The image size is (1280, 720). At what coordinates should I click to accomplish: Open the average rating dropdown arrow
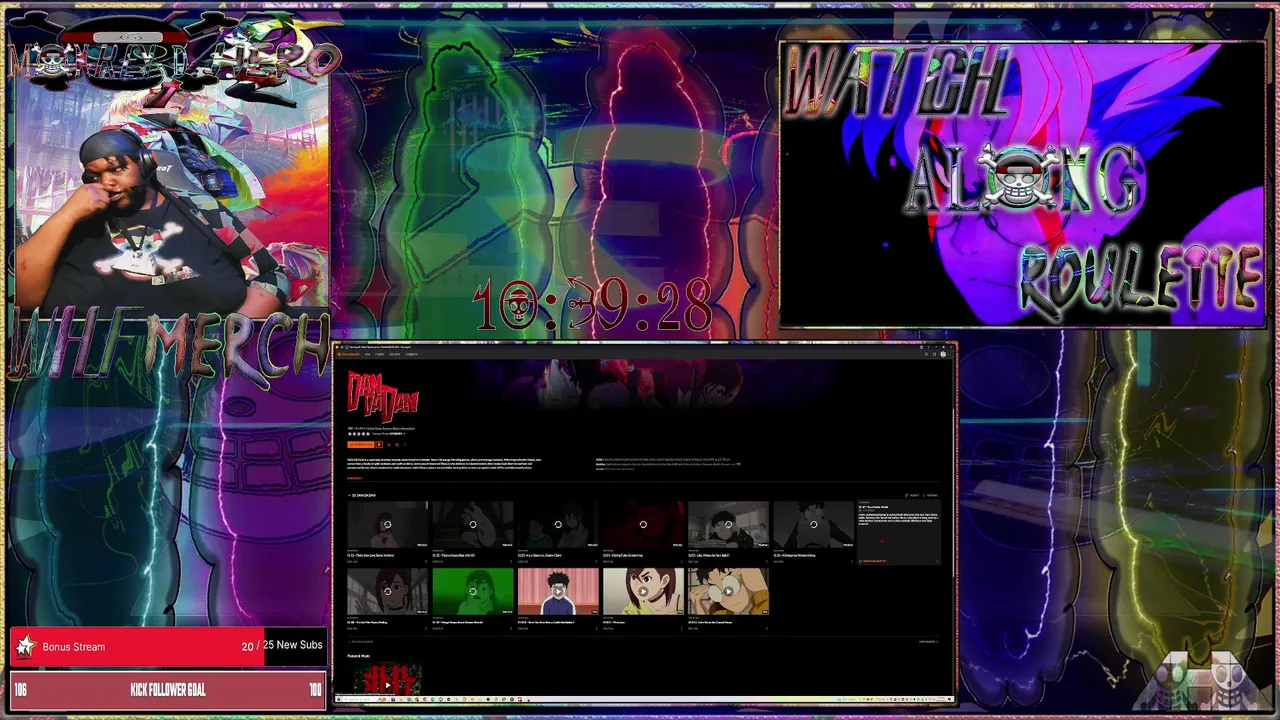click(404, 434)
